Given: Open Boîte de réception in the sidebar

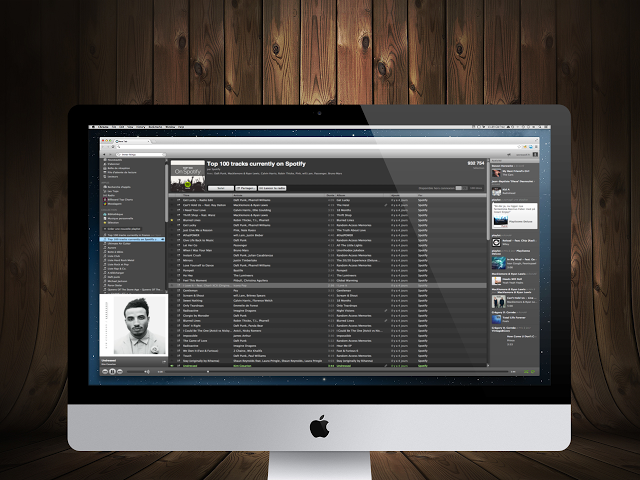Looking at the screenshot, I should pyautogui.click(x=118, y=168).
